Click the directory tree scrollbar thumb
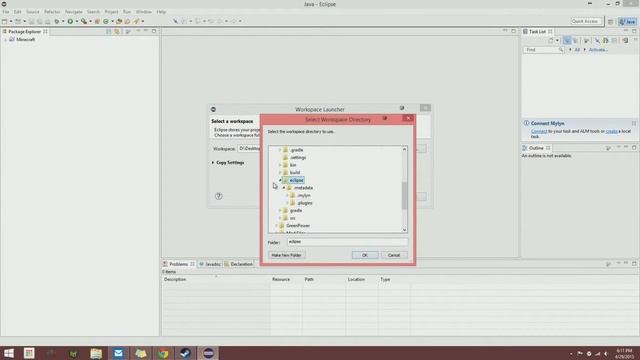 tap(404, 196)
